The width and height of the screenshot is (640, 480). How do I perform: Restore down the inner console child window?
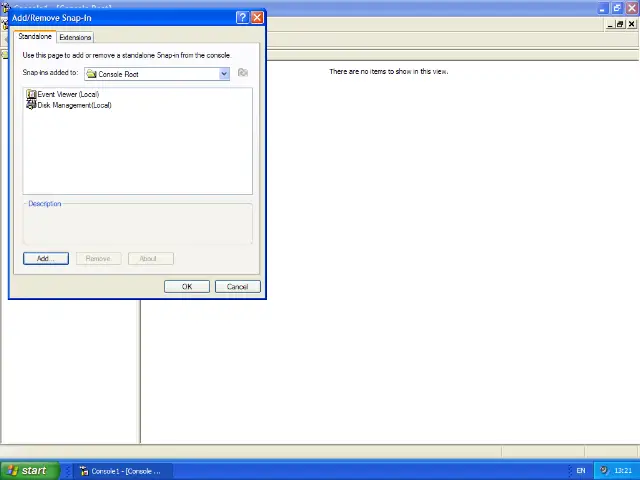pyautogui.click(x=620, y=24)
